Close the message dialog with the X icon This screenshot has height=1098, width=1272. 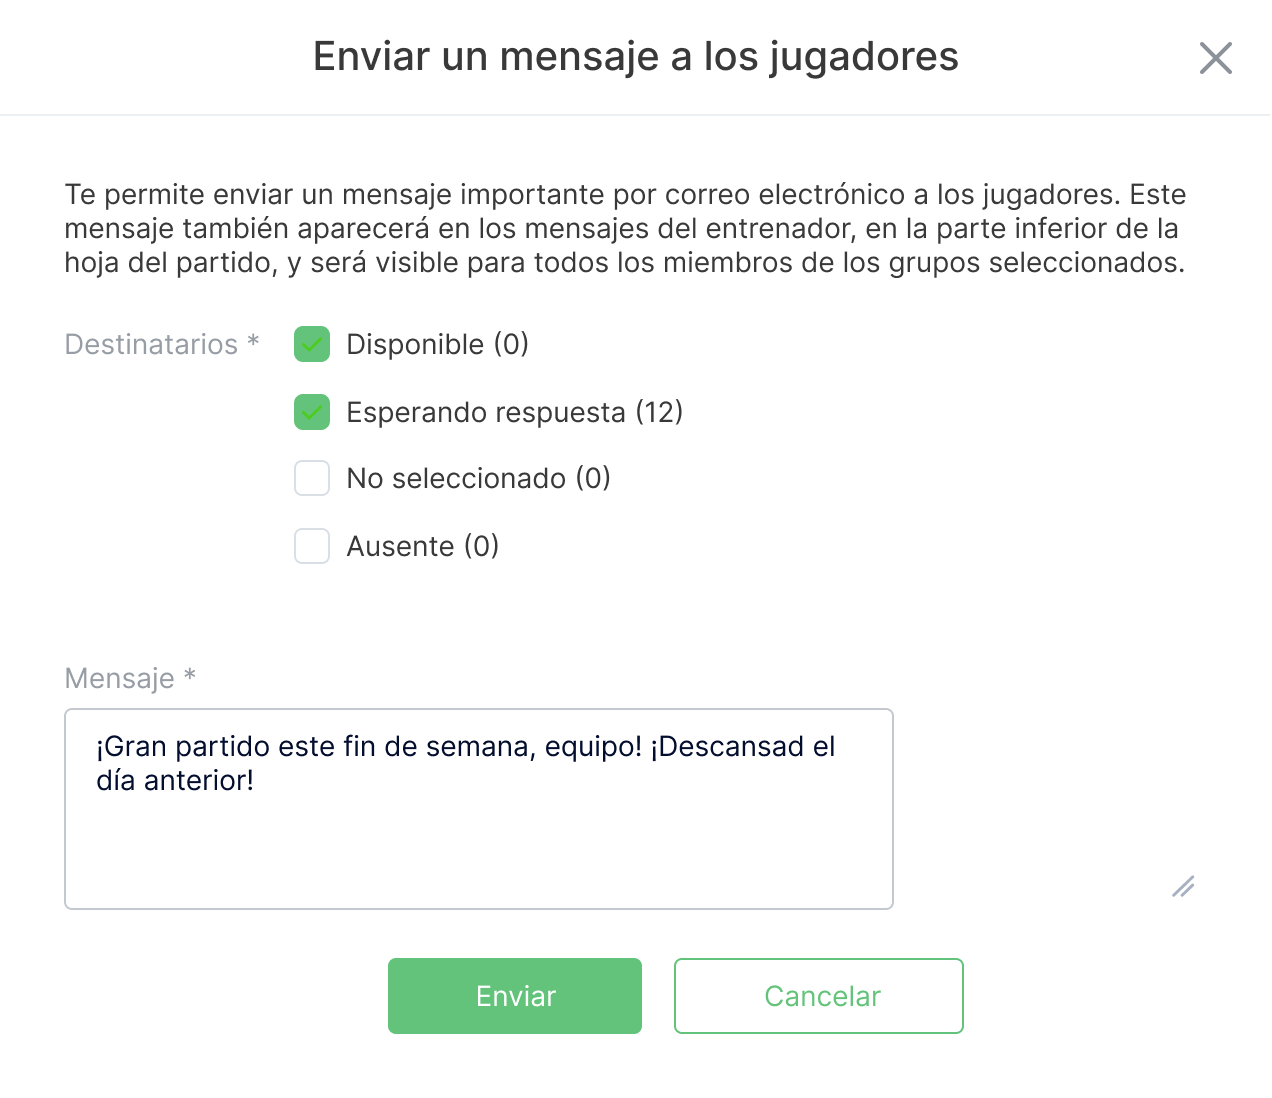[1216, 59]
